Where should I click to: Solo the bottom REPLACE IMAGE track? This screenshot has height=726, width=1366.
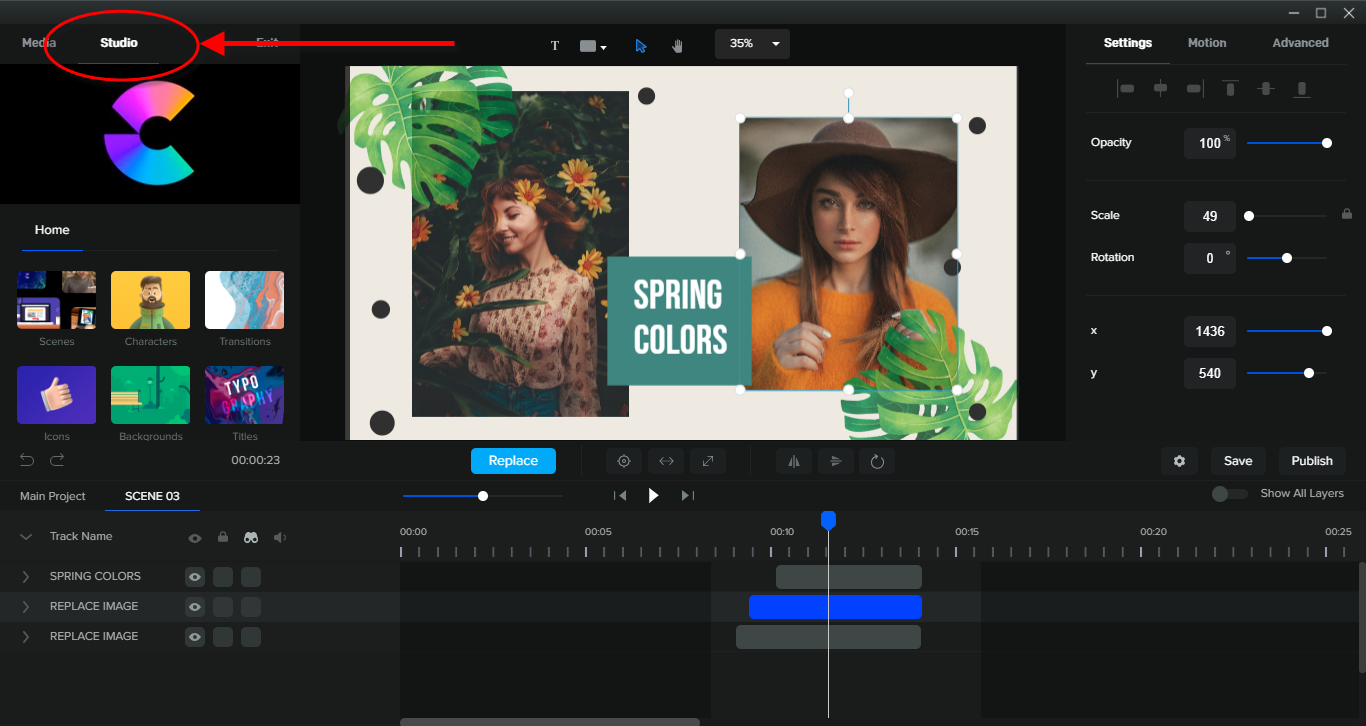pyautogui.click(x=251, y=637)
